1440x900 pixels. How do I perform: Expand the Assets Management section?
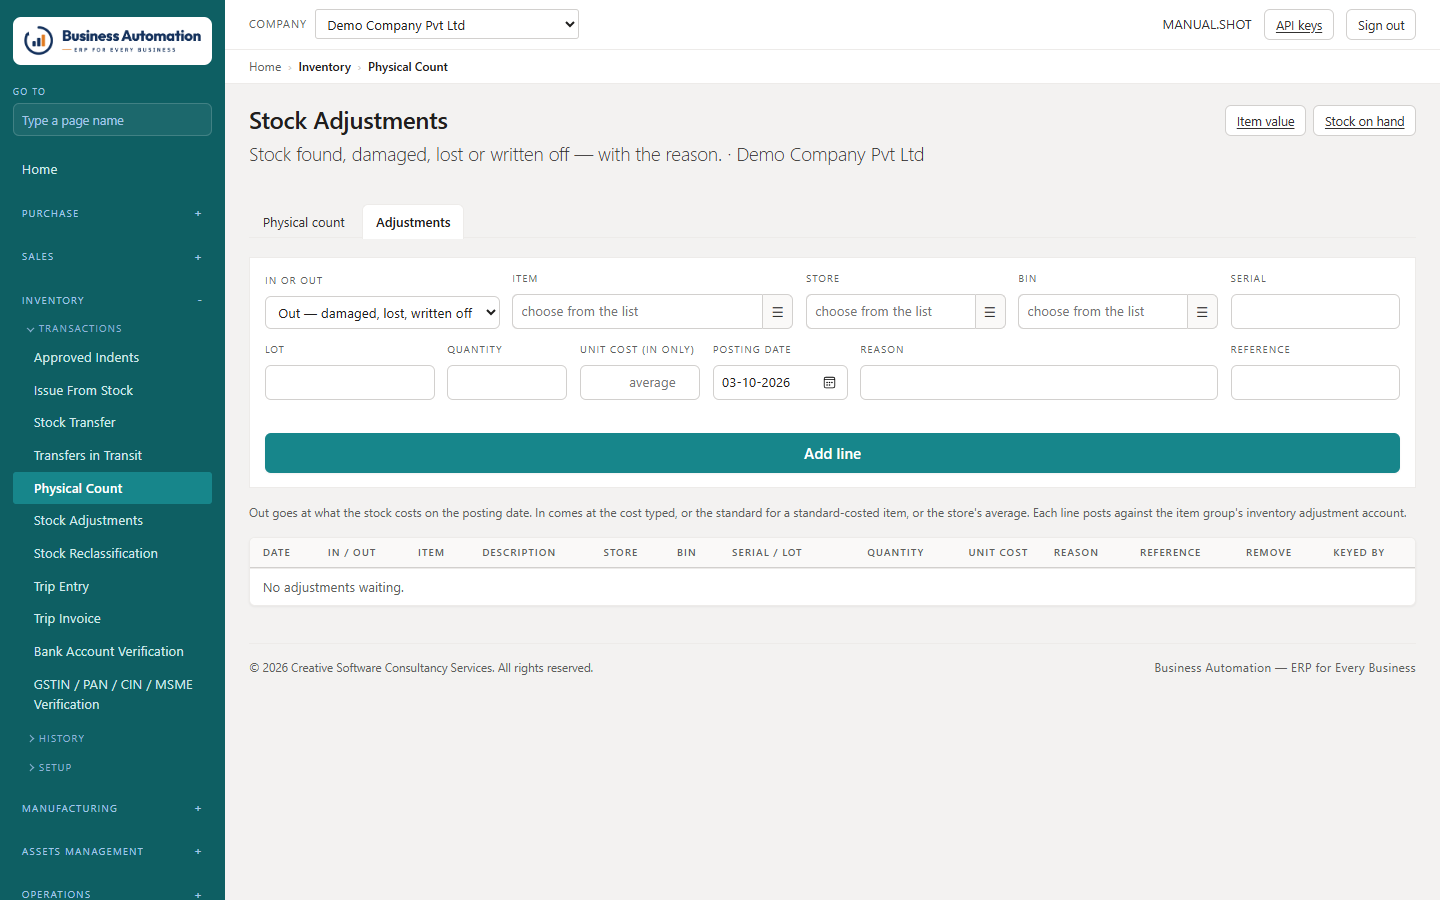click(112, 852)
